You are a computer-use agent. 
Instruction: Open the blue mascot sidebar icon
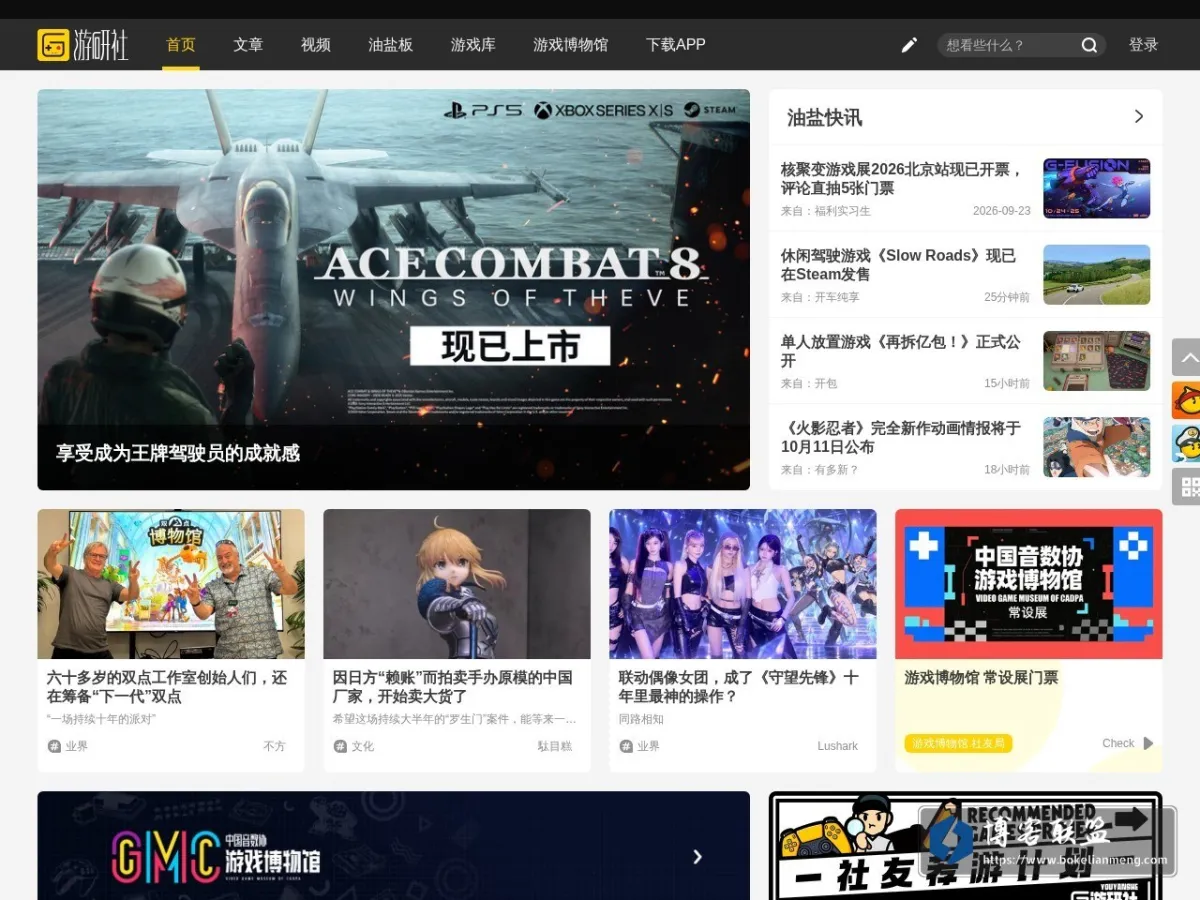click(x=1187, y=443)
